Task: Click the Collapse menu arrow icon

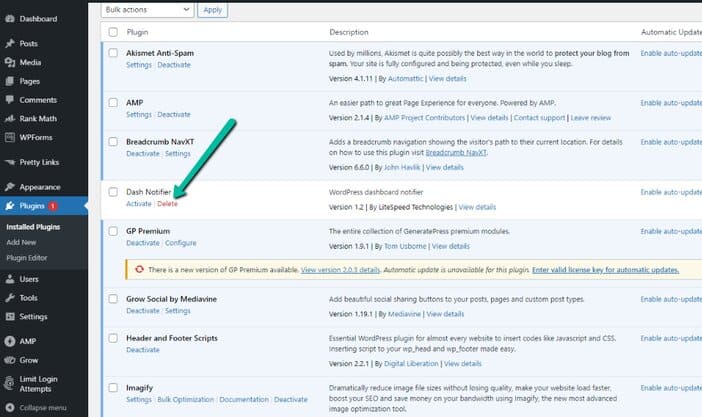Action: click(x=10, y=408)
